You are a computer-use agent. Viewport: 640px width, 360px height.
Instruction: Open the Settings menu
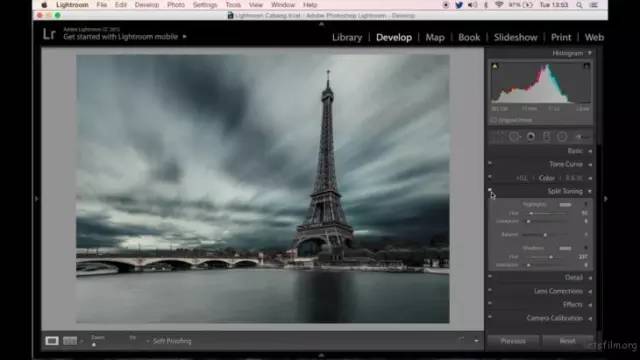click(205, 5)
